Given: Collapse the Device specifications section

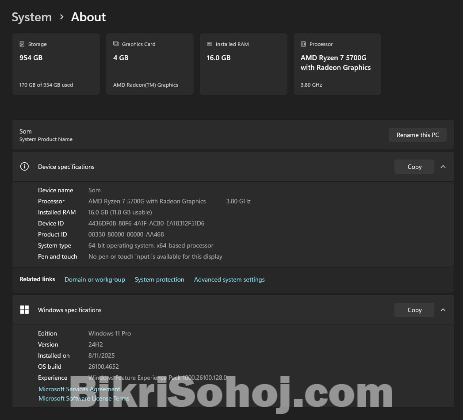Looking at the screenshot, I should point(443,167).
